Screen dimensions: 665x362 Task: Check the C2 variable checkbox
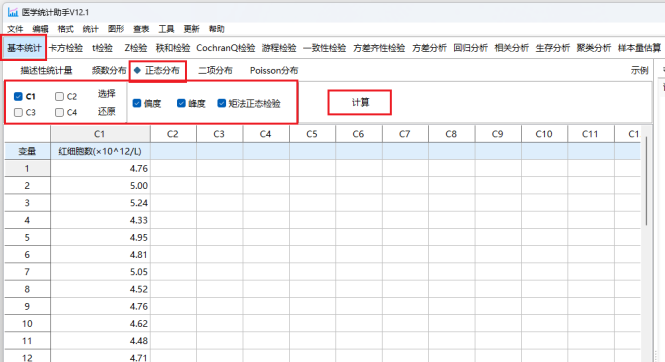(x=59, y=97)
